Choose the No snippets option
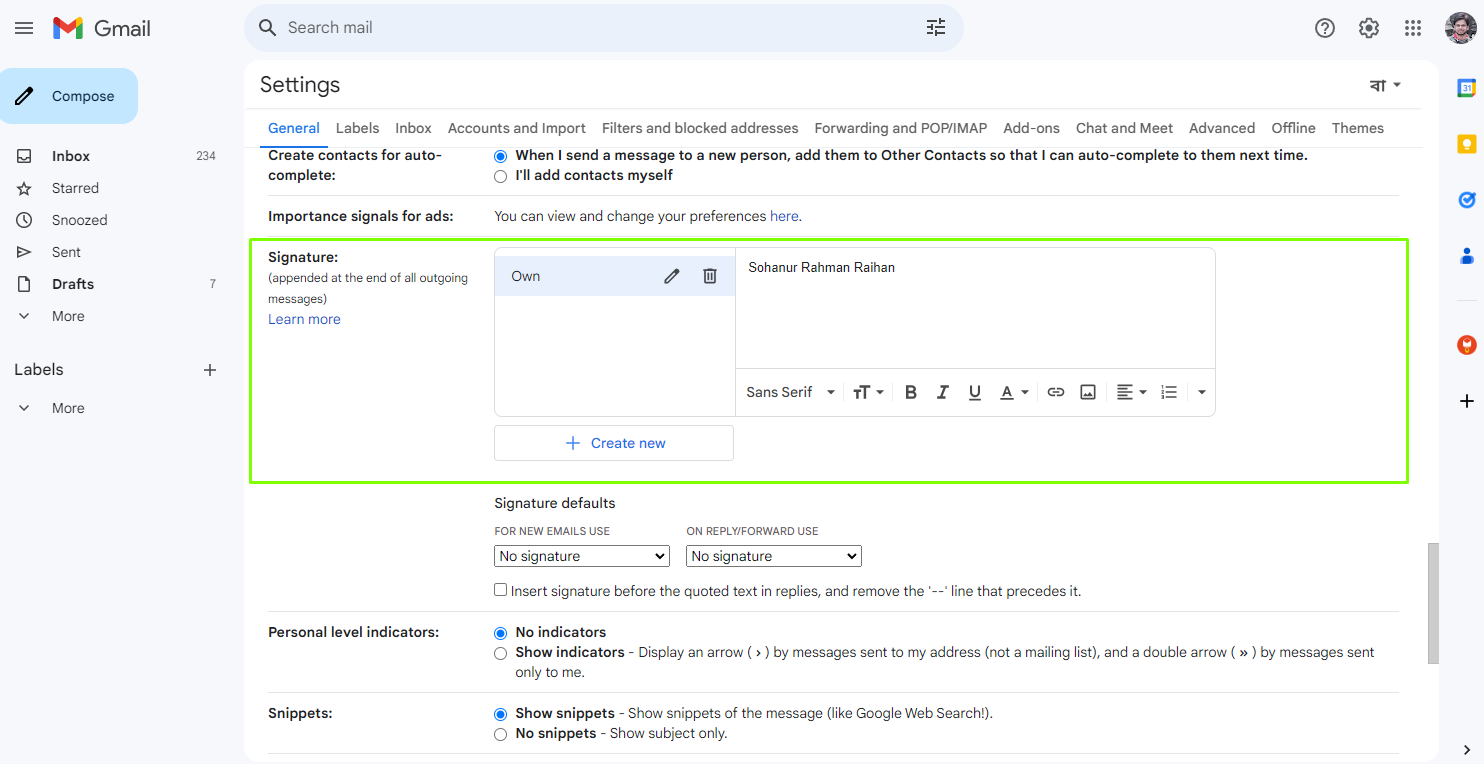This screenshot has width=1484, height=764. point(501,734)
